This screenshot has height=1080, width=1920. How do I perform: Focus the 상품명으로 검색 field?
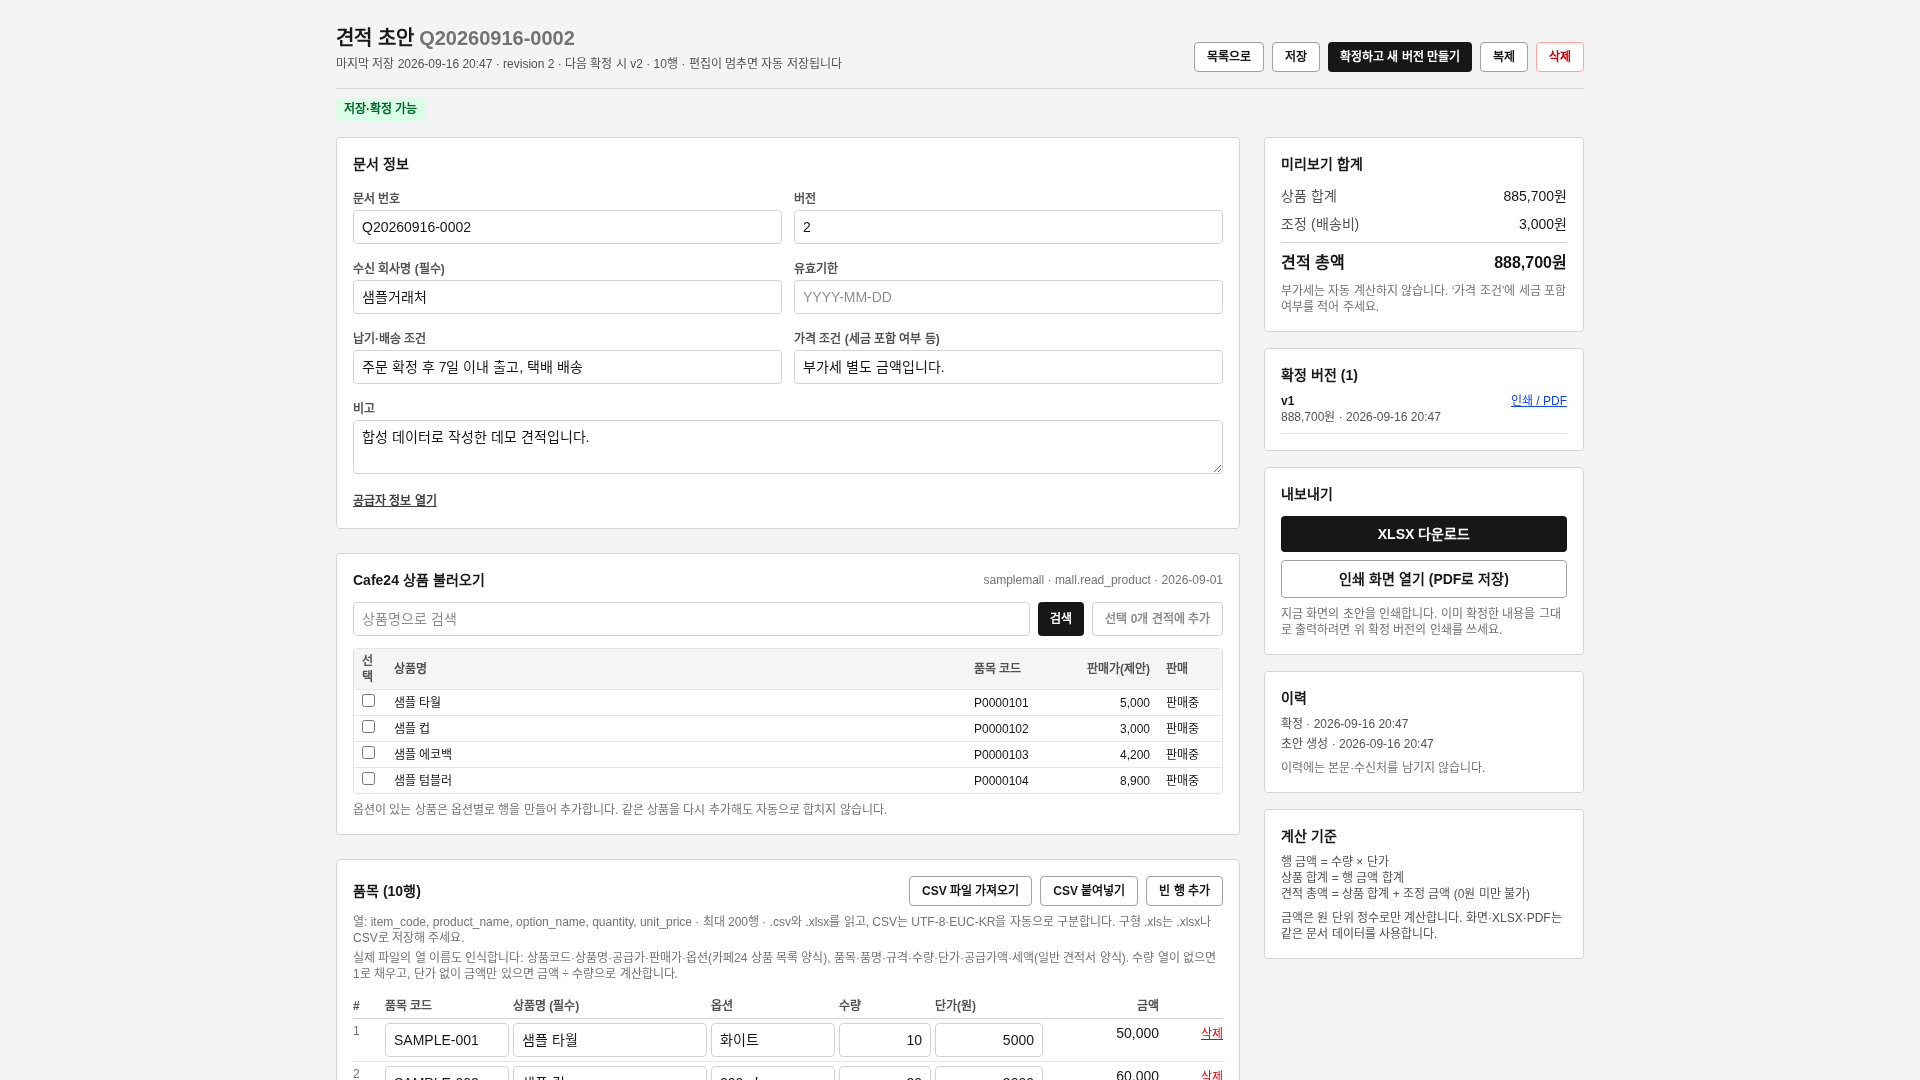(x=691, y=619)
